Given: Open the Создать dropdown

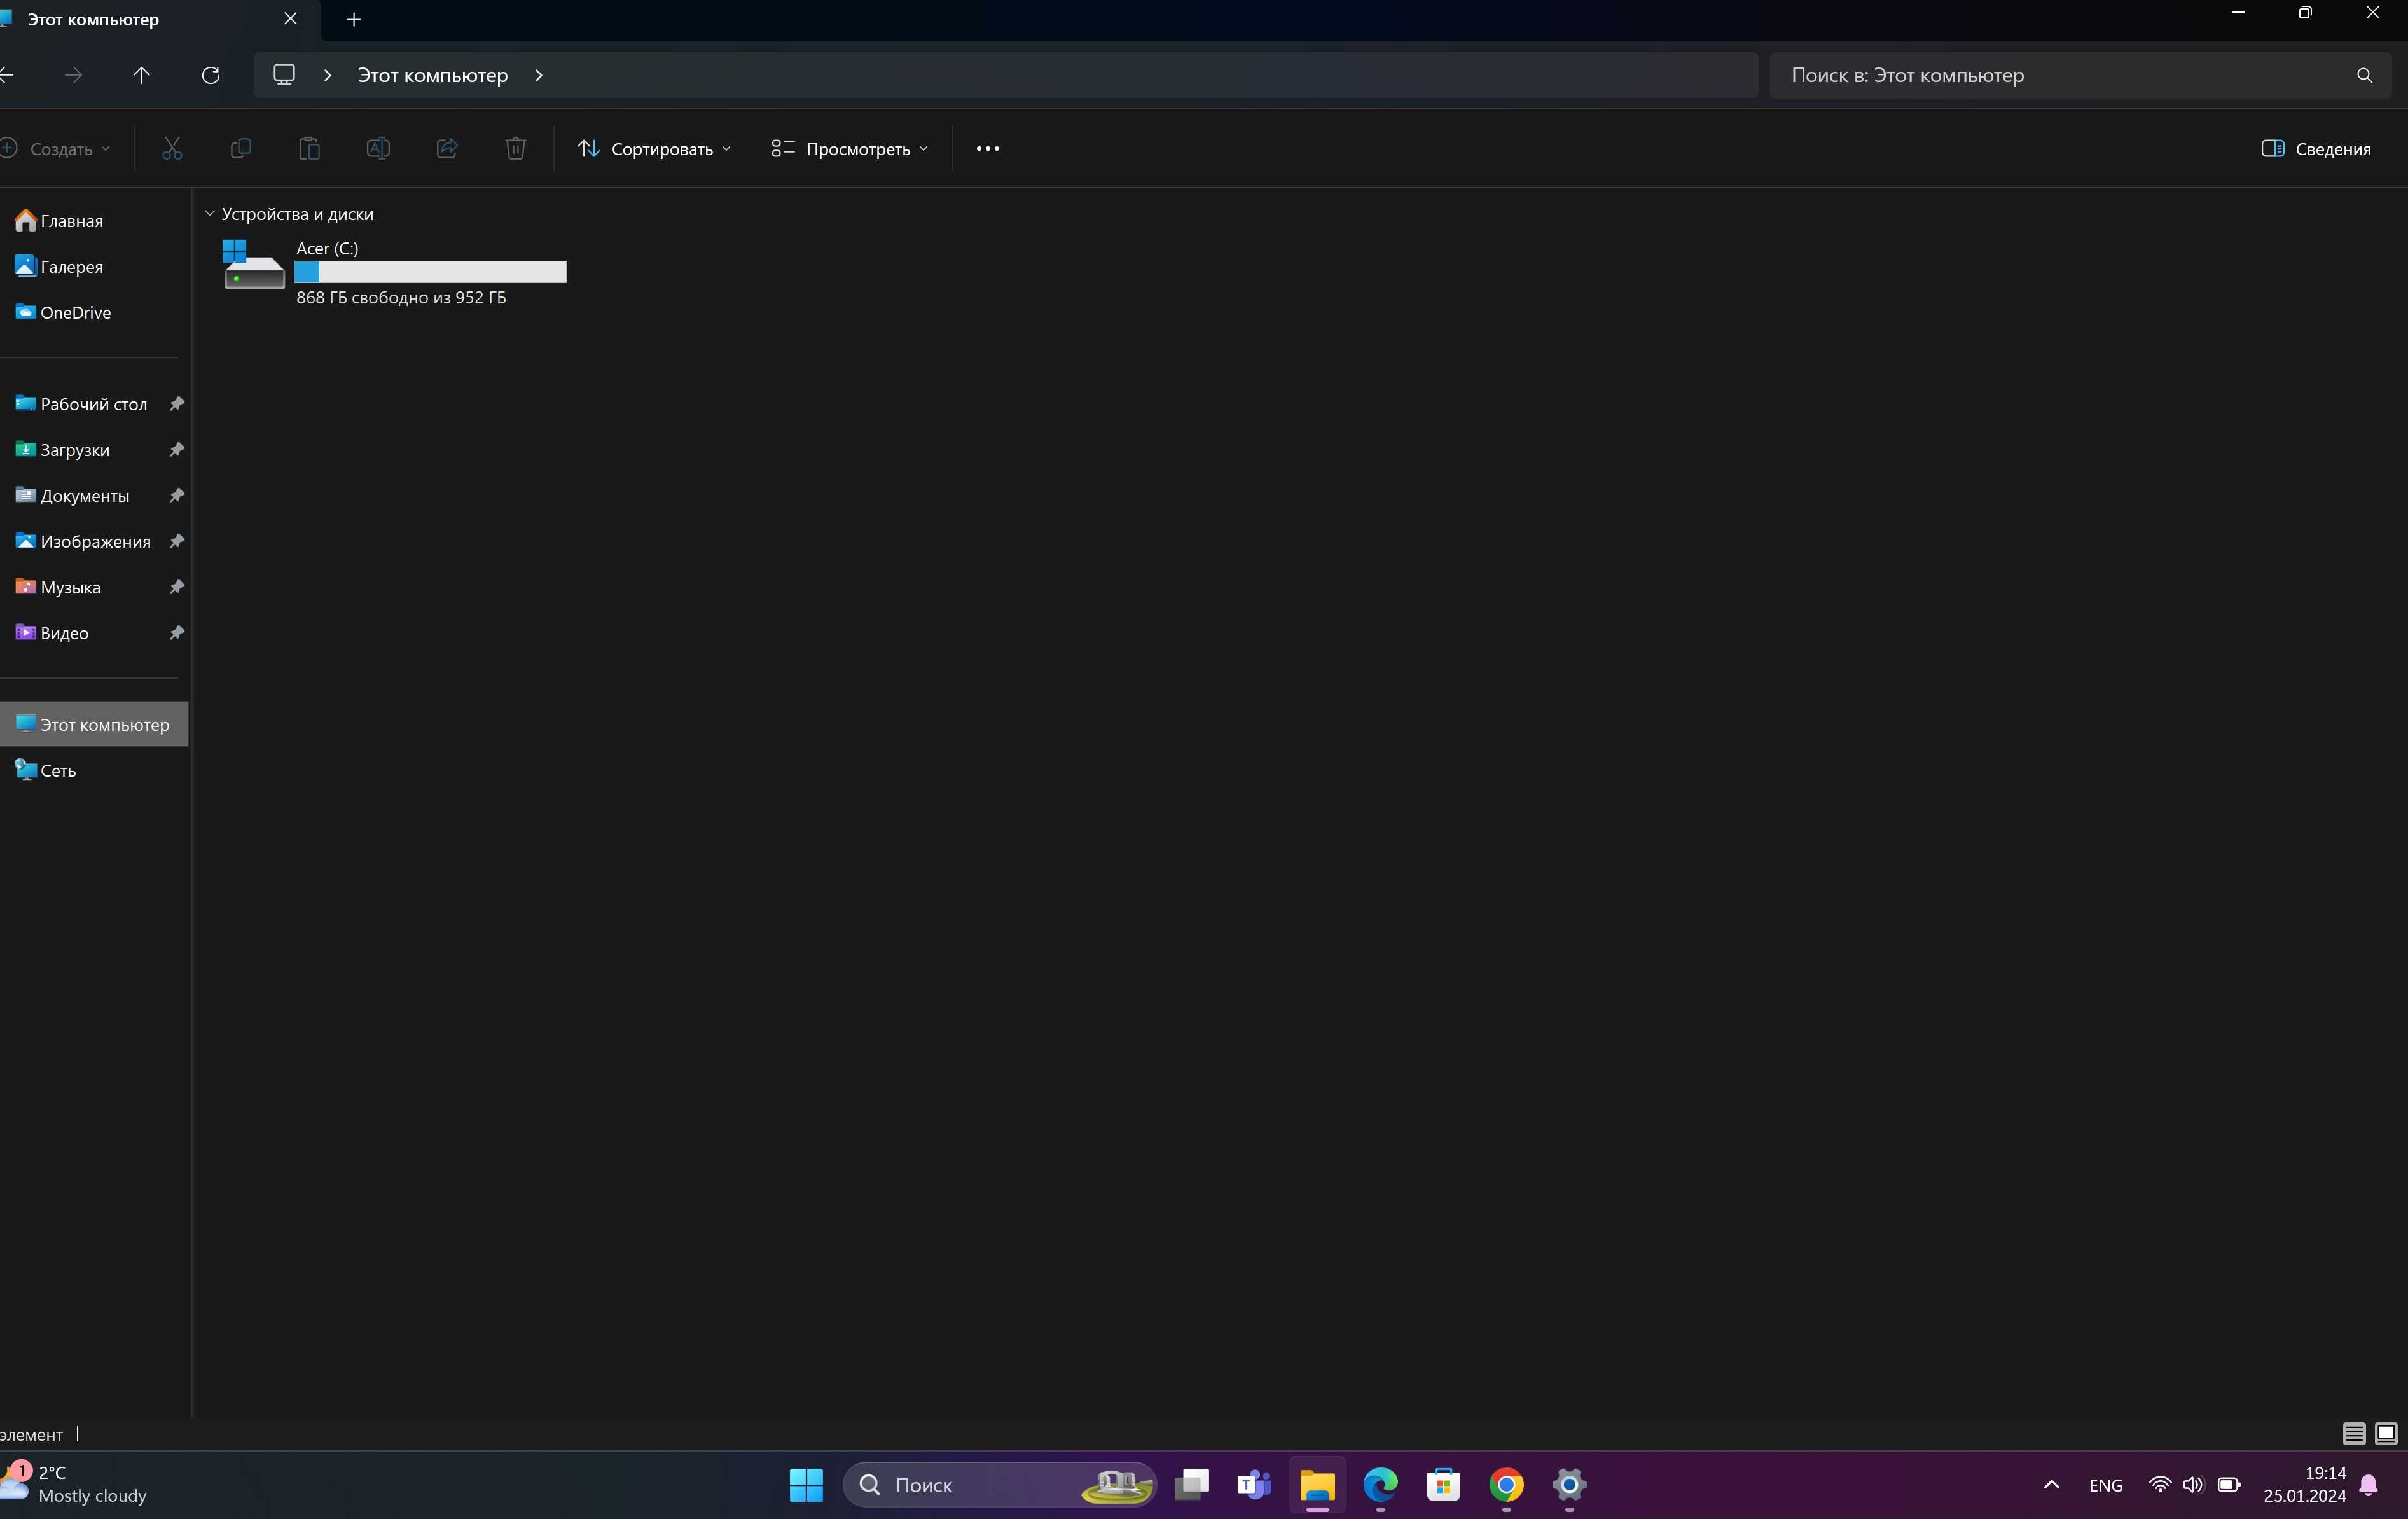Looking at the screenshot, I should [x=56, y=149].
